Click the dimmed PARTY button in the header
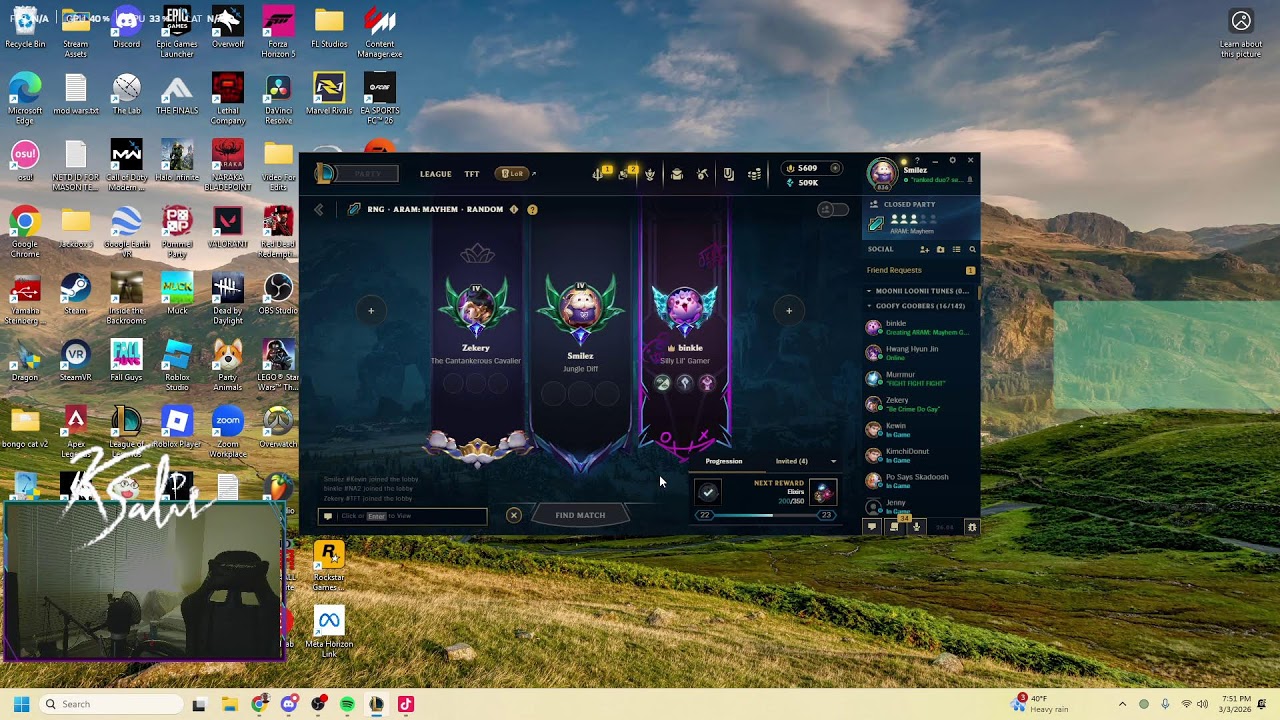Image resolution: width=1280 pixels, height=720 pixels. 367,174
